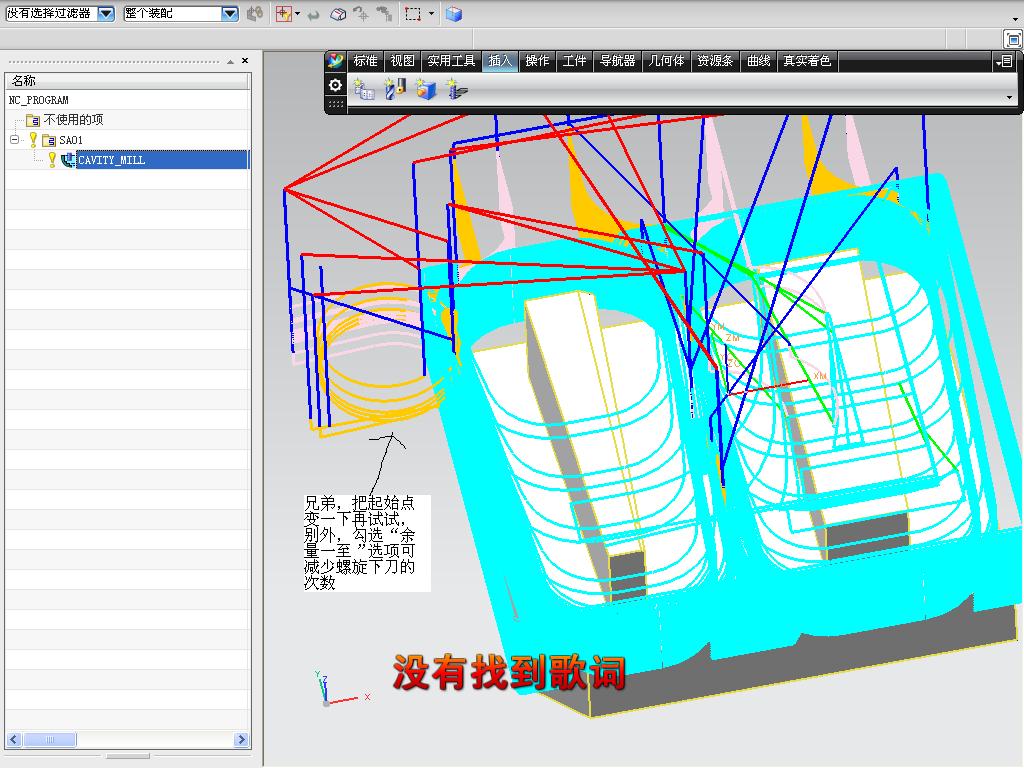
Task: Click the gear settings icon on floating toolbar
Action: tap(336, 85)
